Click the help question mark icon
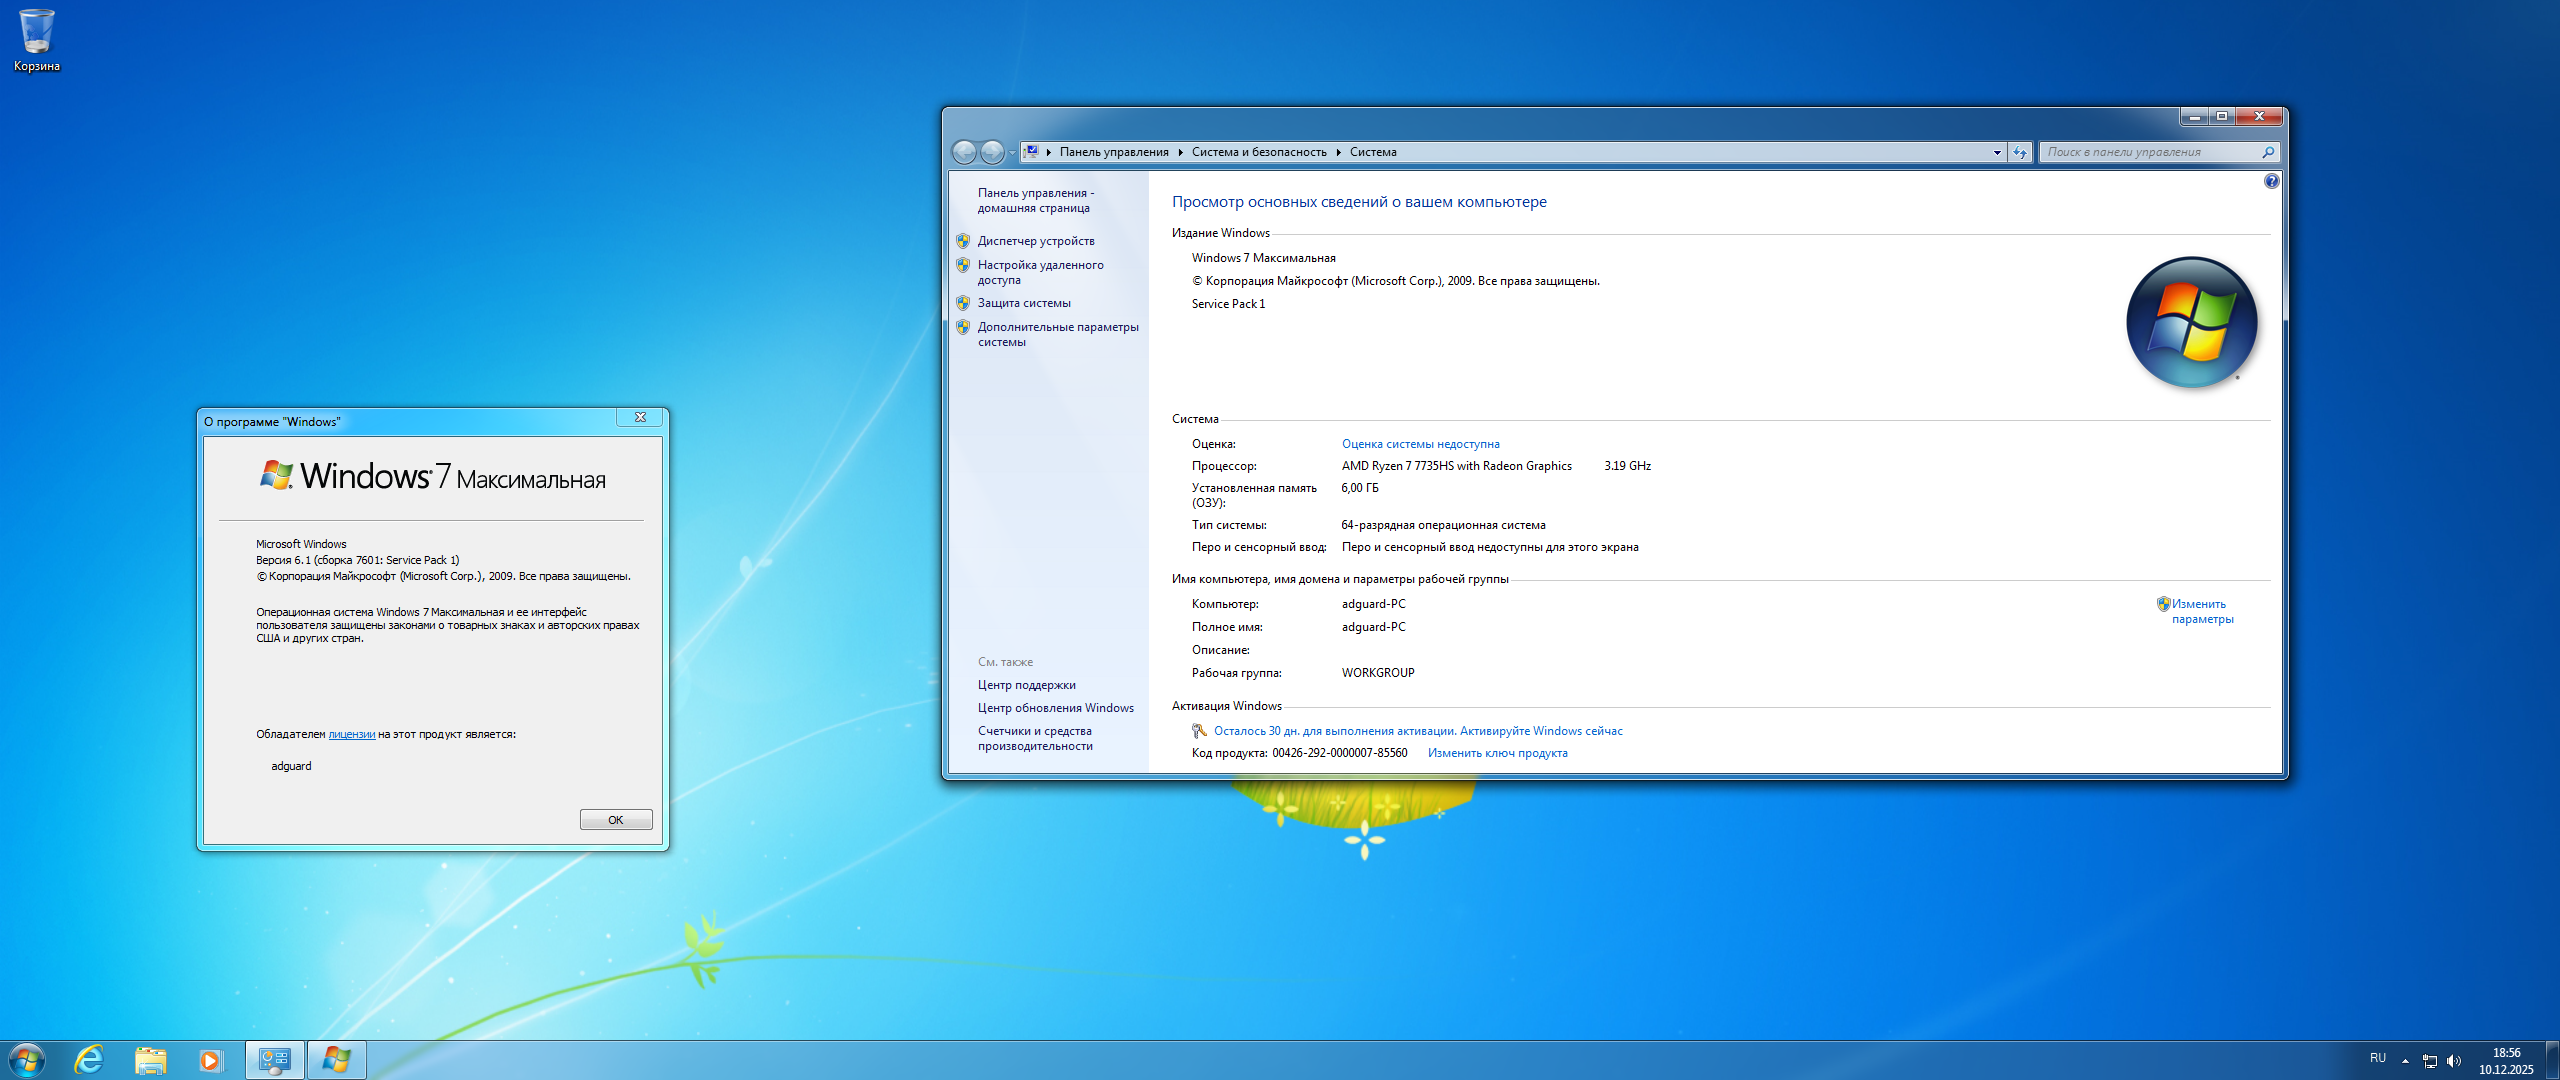The height and width of the screenshot is (1080, 2560). (x=2271, y=181)
